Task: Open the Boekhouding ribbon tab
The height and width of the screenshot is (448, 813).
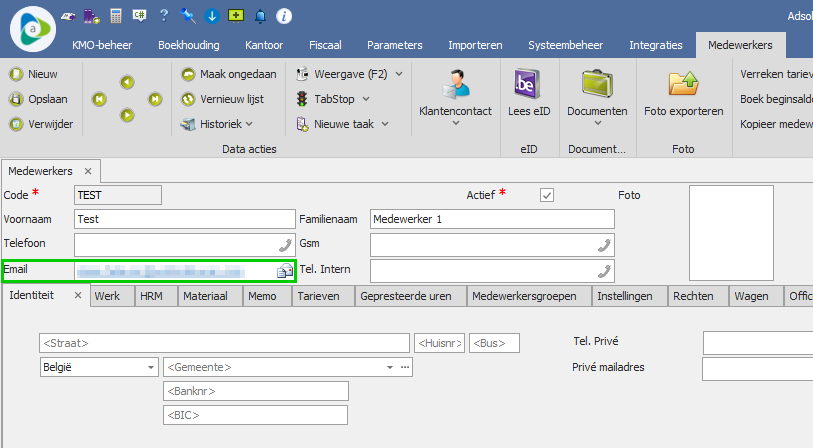Action: 189,45
